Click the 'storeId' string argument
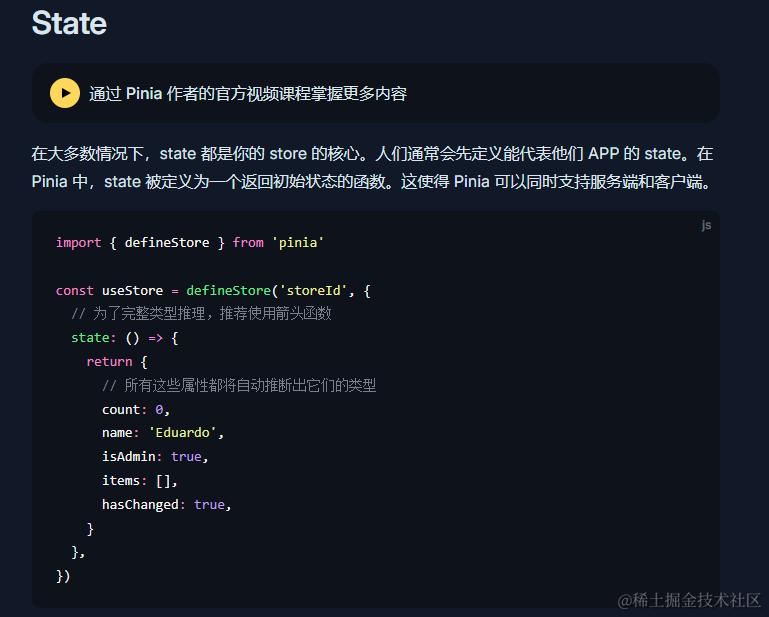Viewport: 769px width, 617px height. point(312,290)
